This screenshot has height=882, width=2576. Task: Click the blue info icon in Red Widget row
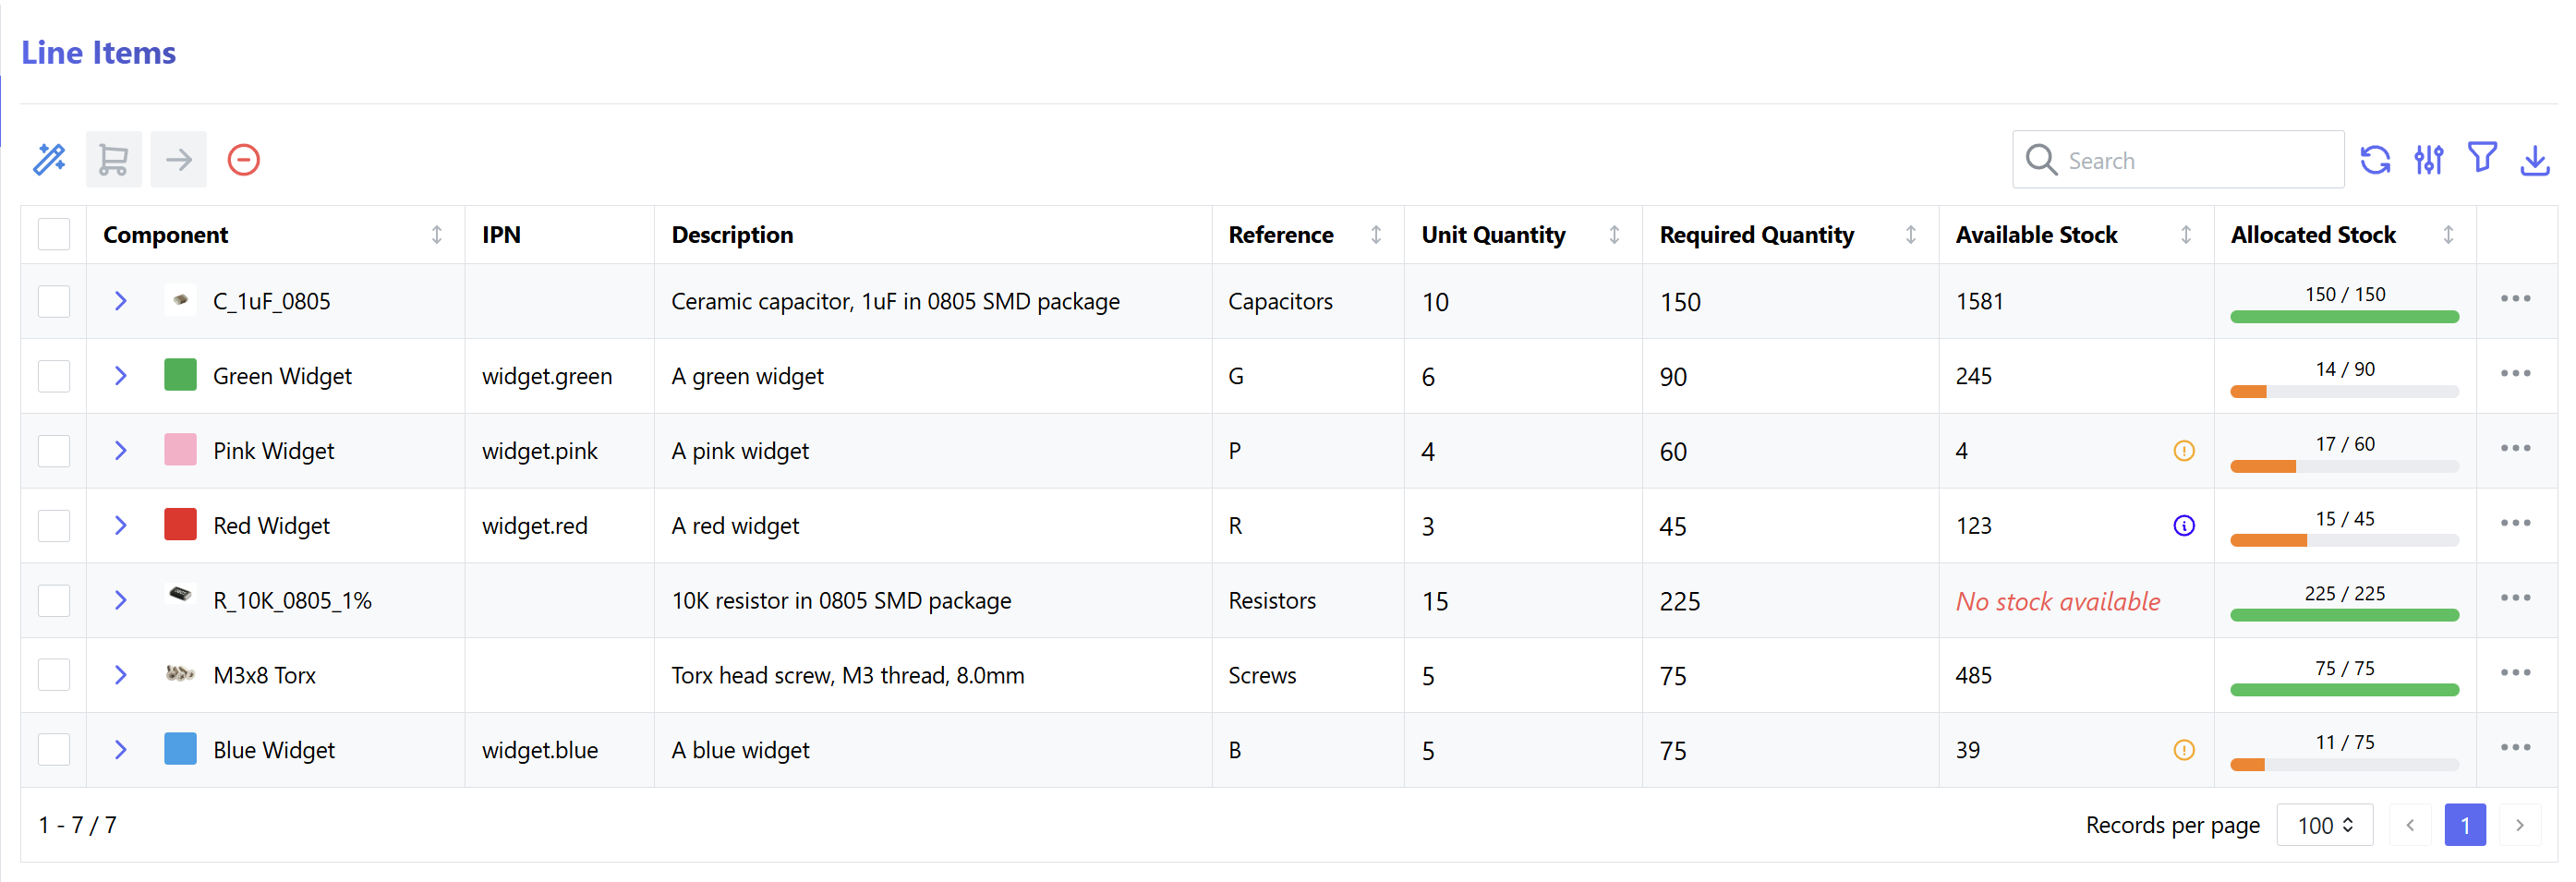2184,526
